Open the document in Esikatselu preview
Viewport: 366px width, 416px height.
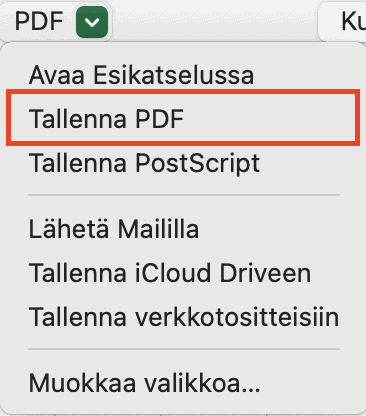[x=183, y=75]
